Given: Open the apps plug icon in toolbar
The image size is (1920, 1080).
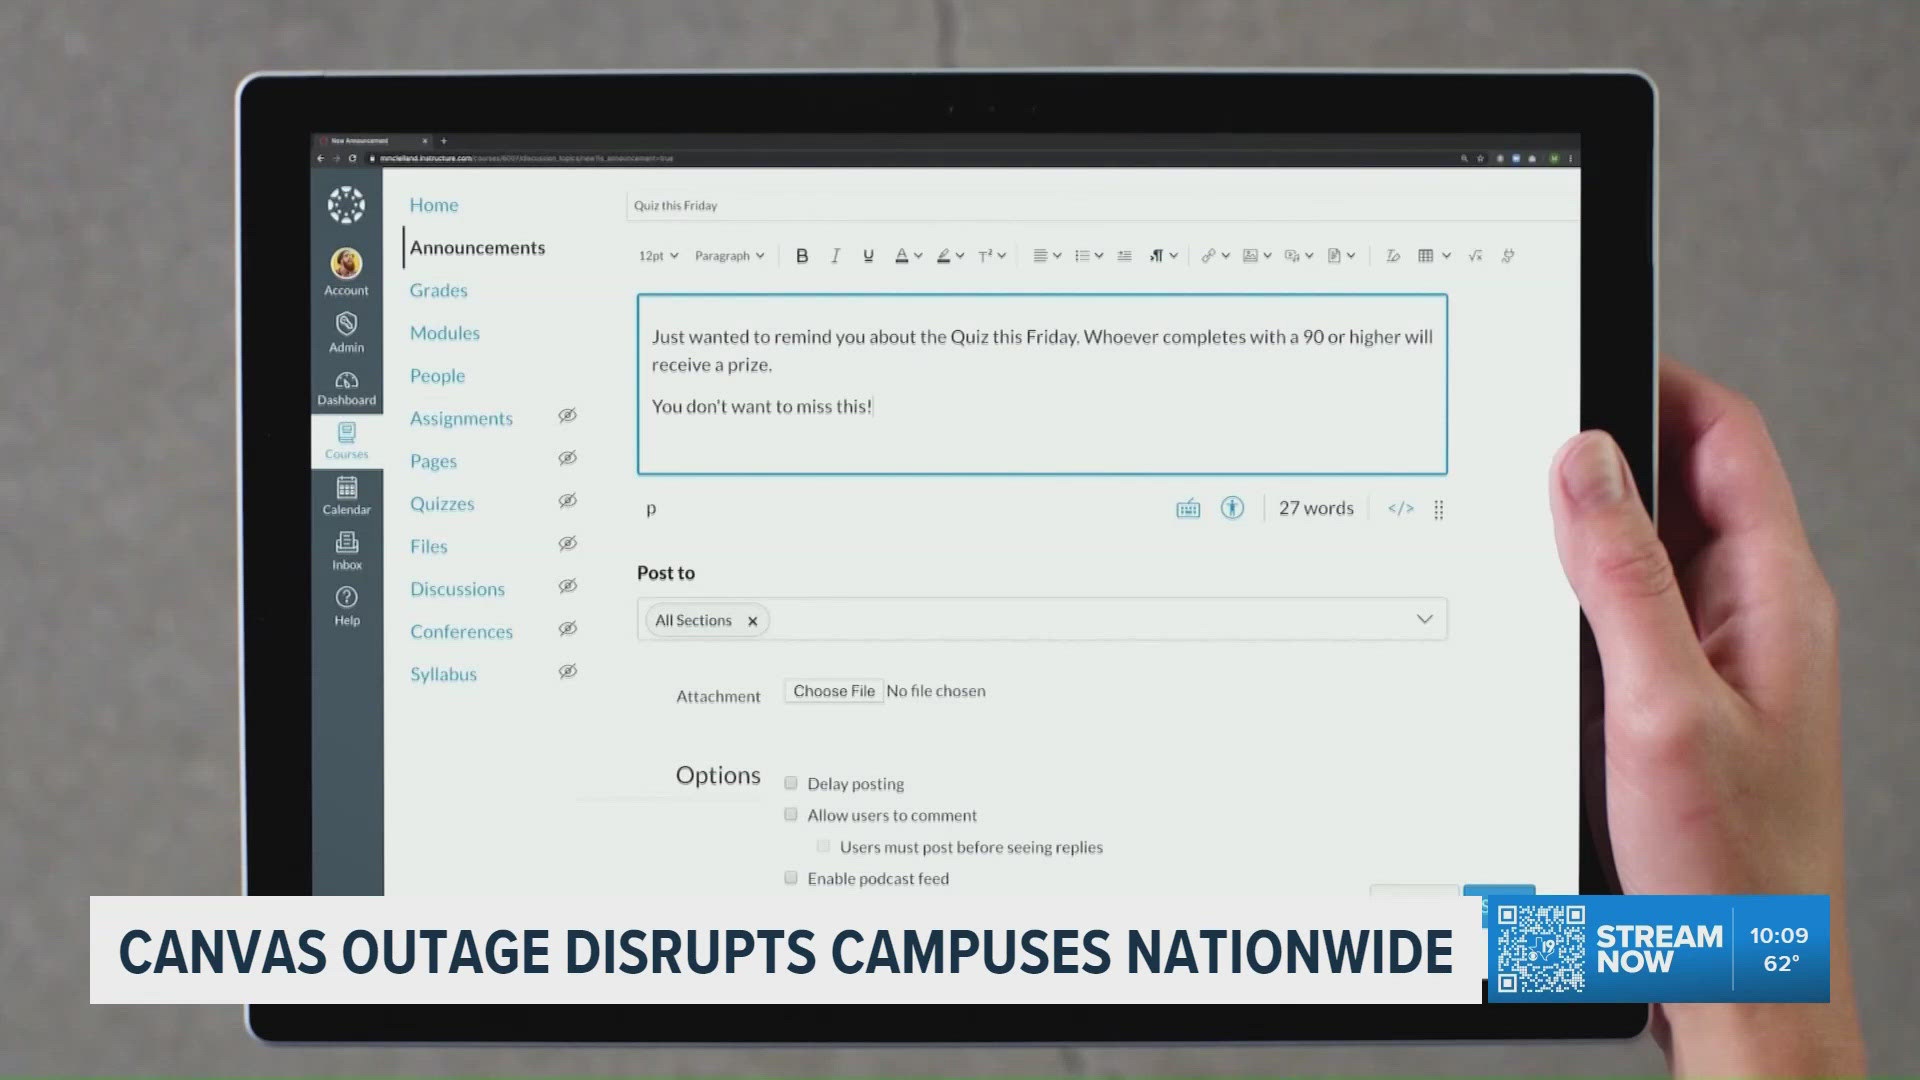Looking at the screenshot, I should tap(1508, 256).
